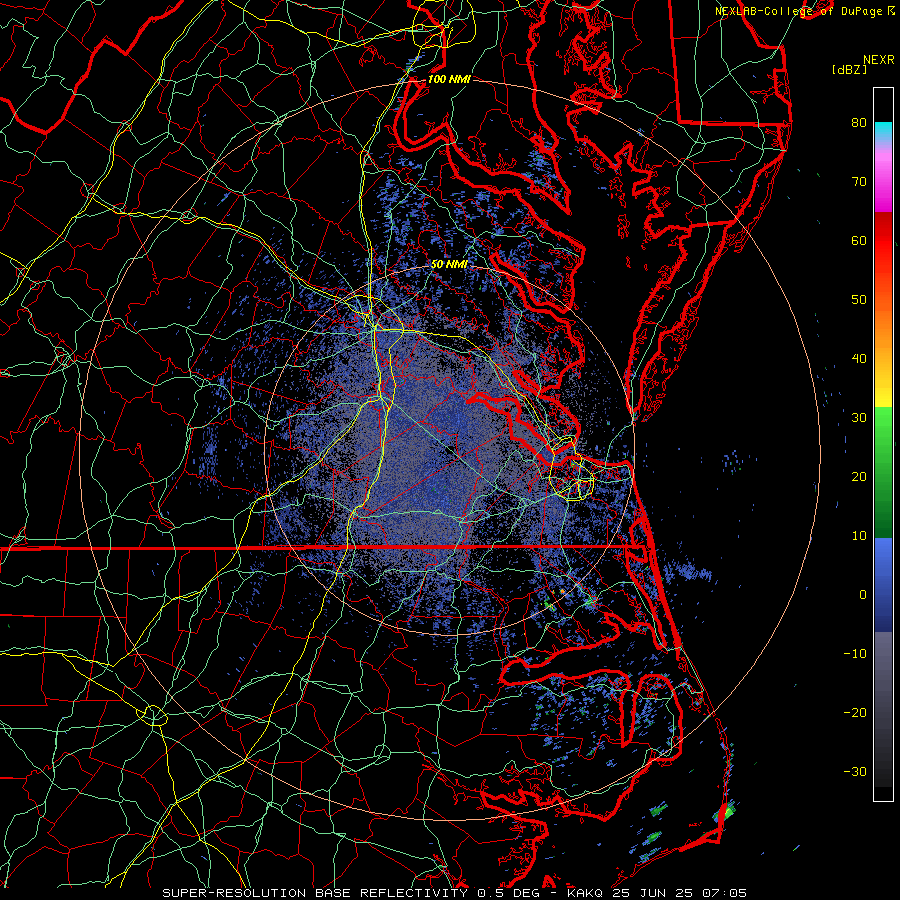The width and height of the screenshot is (900, 900).
Task: Click the positive 10 value on the dBZ scale
Action: tap(859, 536)
